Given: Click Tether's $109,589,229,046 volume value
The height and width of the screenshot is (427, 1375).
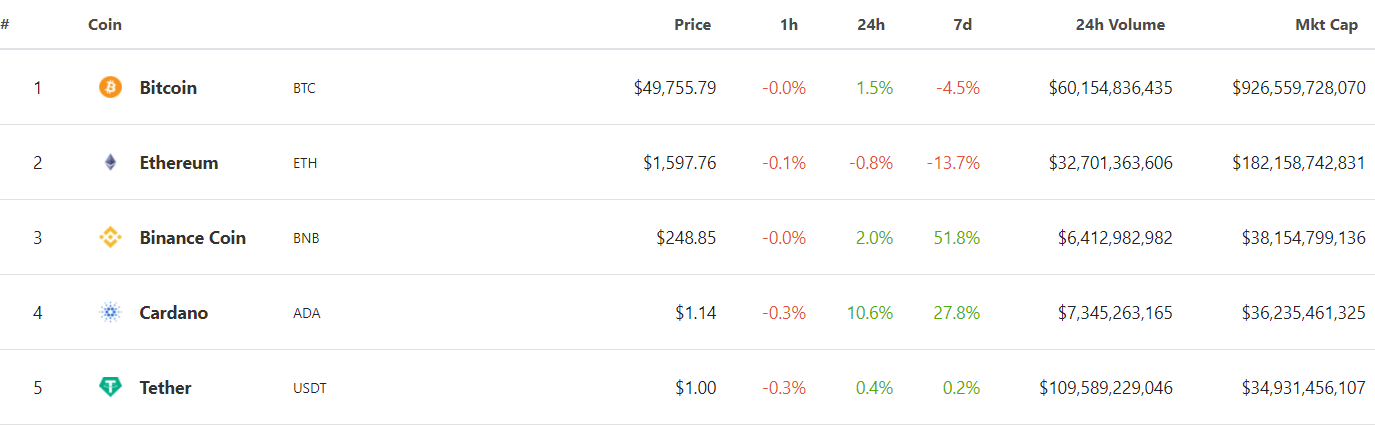Looking at the screenshot, I should point(1105,388).
